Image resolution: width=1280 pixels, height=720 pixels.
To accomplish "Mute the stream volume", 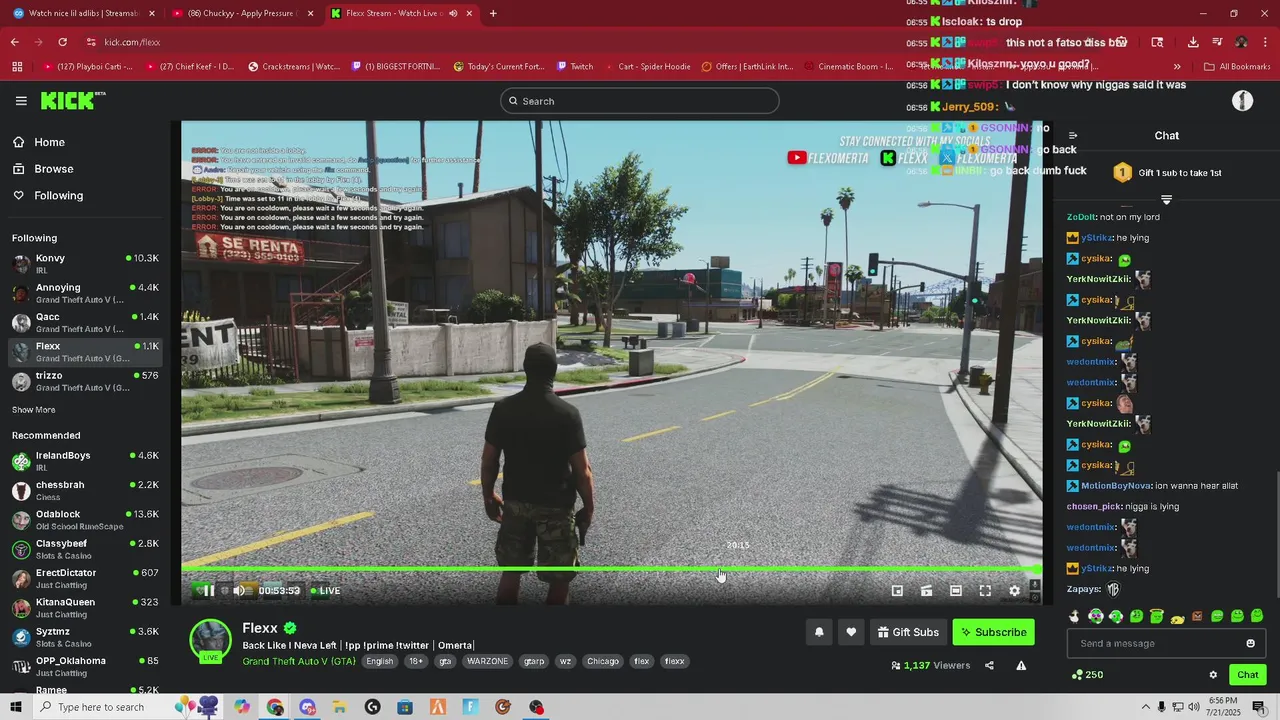I will click(239, 591).
